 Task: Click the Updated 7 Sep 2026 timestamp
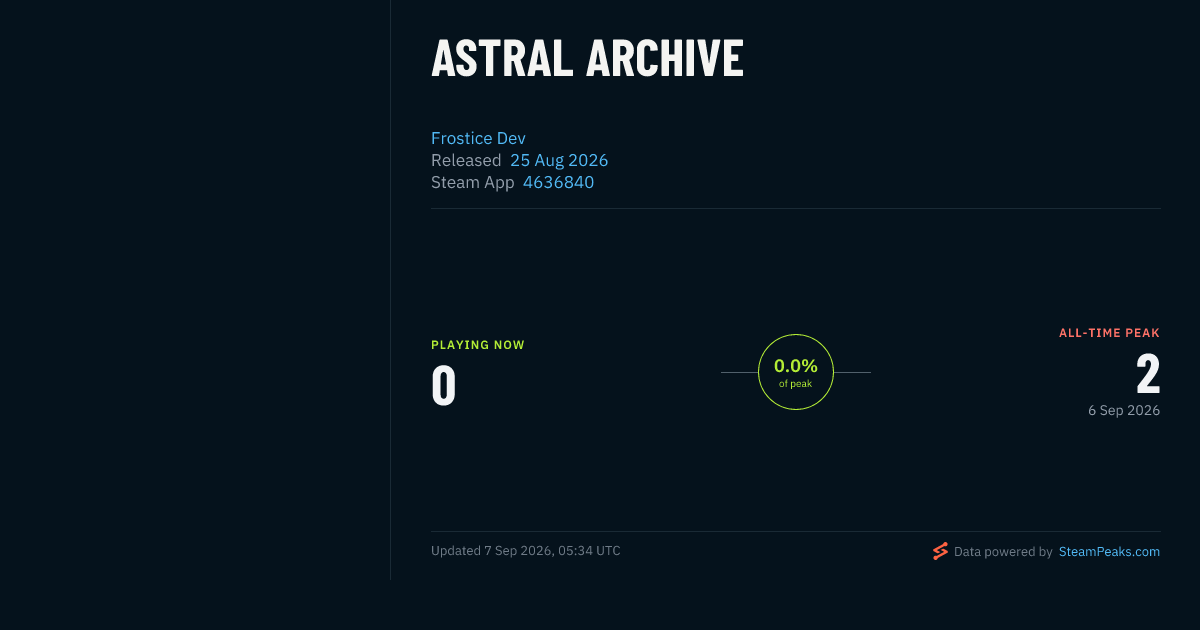(526, 551)
